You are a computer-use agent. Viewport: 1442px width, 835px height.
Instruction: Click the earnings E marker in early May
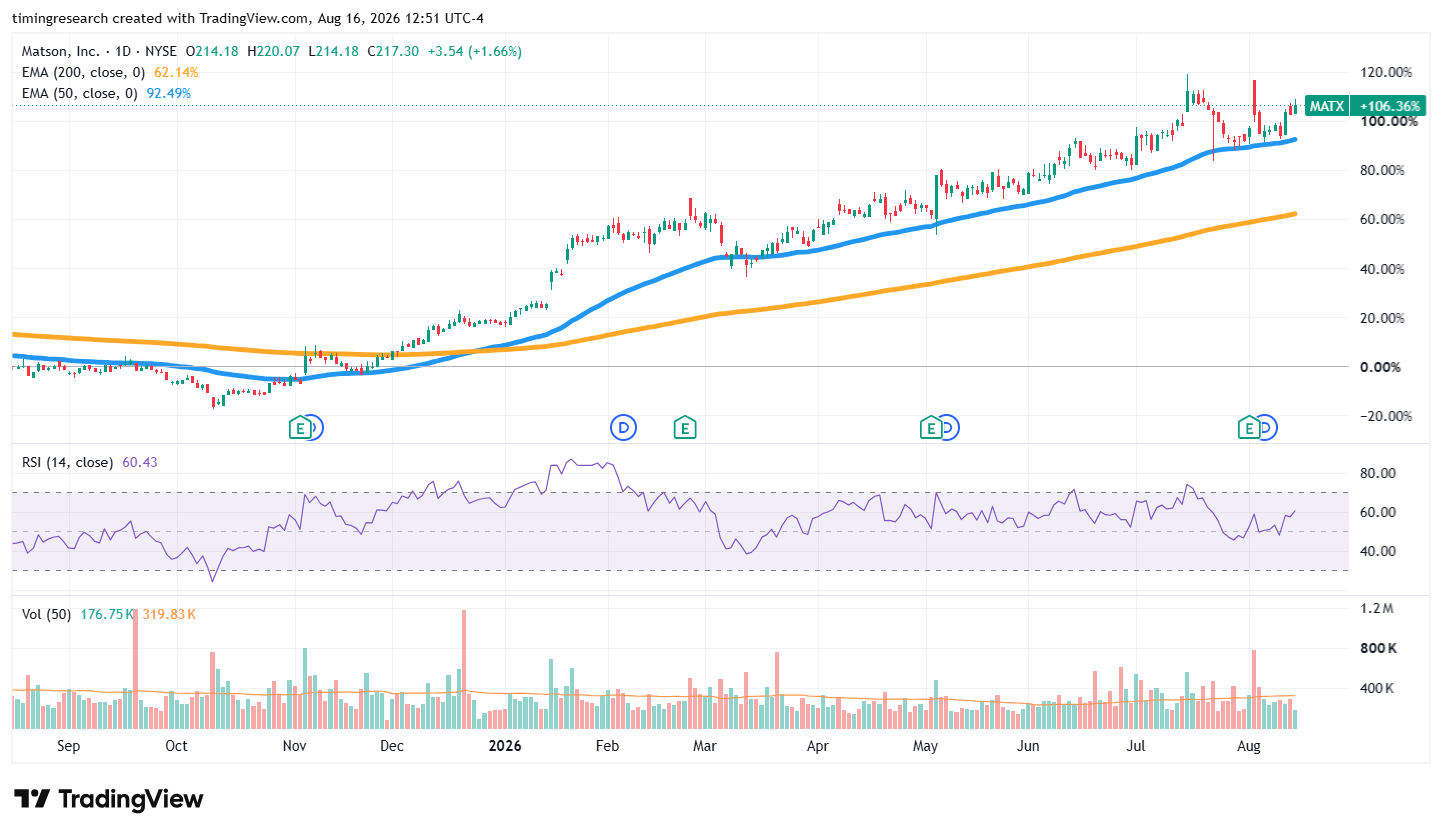[x=931, y=429]
